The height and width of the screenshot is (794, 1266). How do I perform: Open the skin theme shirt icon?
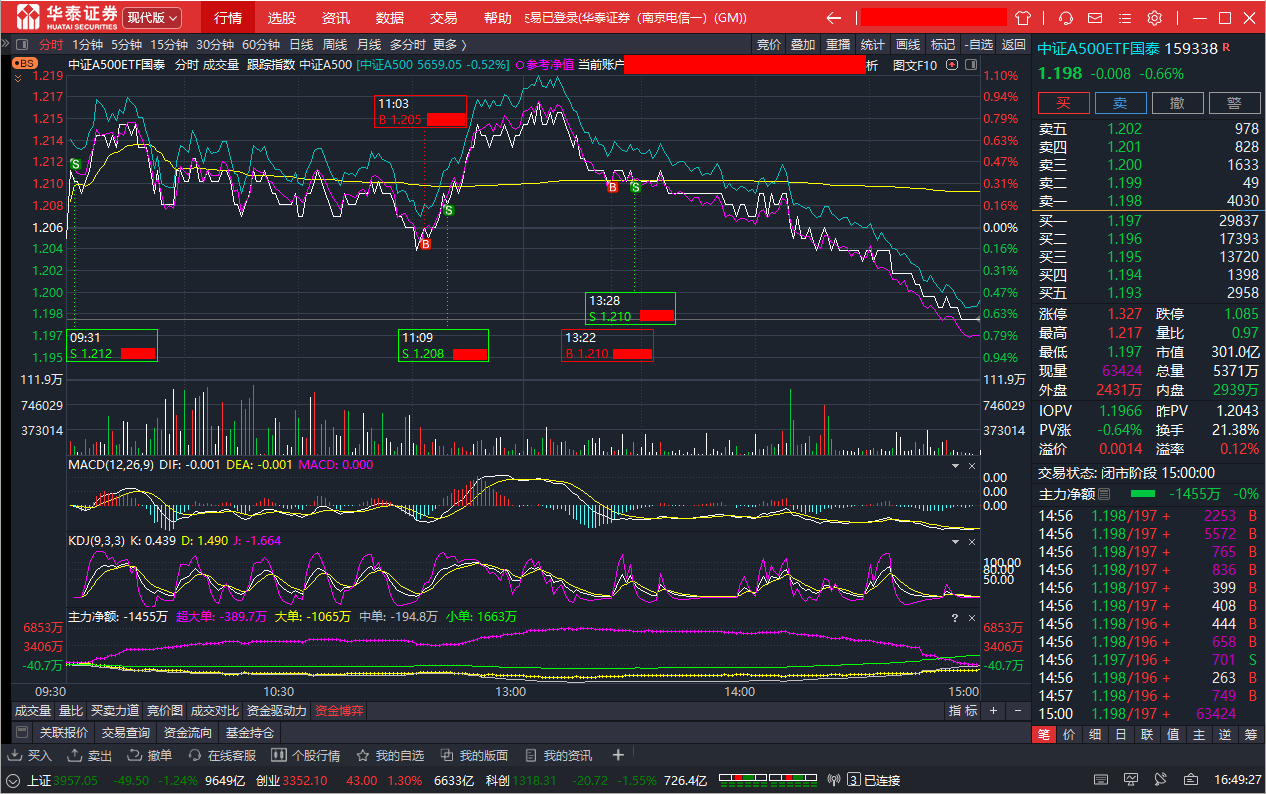[1022, 18]
